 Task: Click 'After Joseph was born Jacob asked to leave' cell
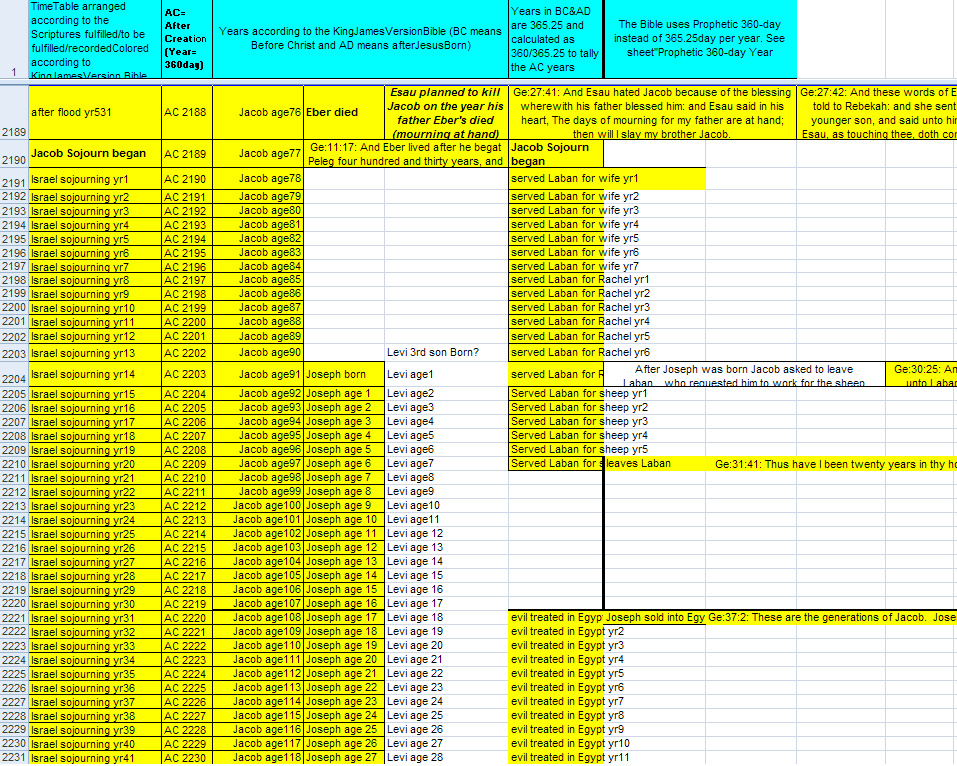tap(744, 375)
